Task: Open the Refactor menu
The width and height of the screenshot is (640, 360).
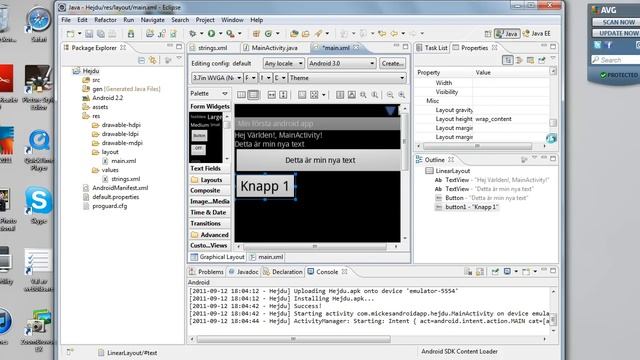Action: 105,20
